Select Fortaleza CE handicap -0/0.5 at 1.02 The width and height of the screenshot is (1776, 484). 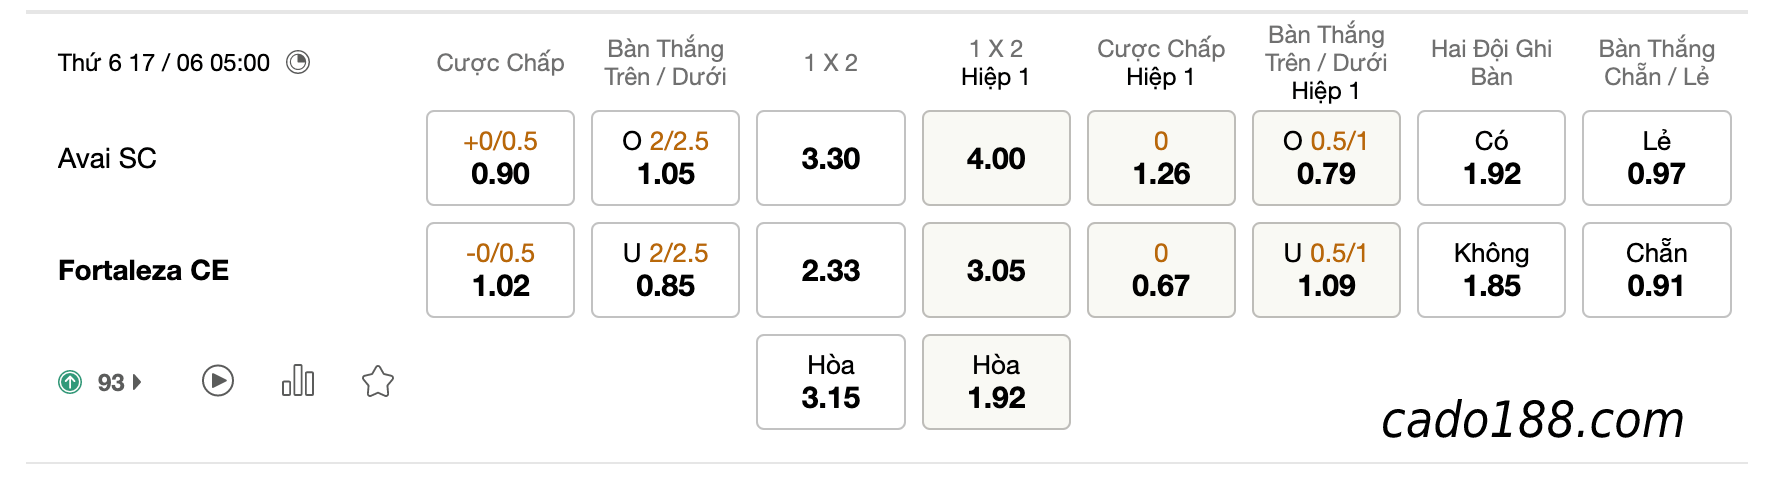coord(500,270)
